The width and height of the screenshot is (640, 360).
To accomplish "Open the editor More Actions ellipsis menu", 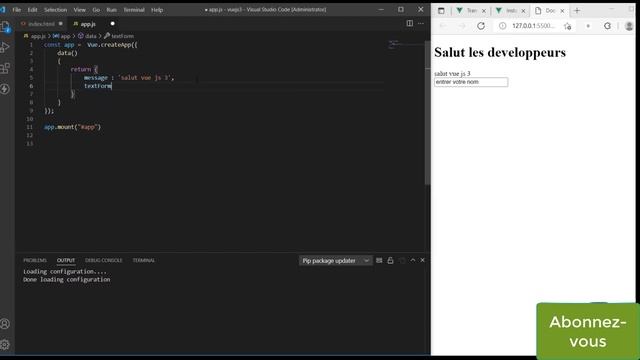I will tap(421, 24).
